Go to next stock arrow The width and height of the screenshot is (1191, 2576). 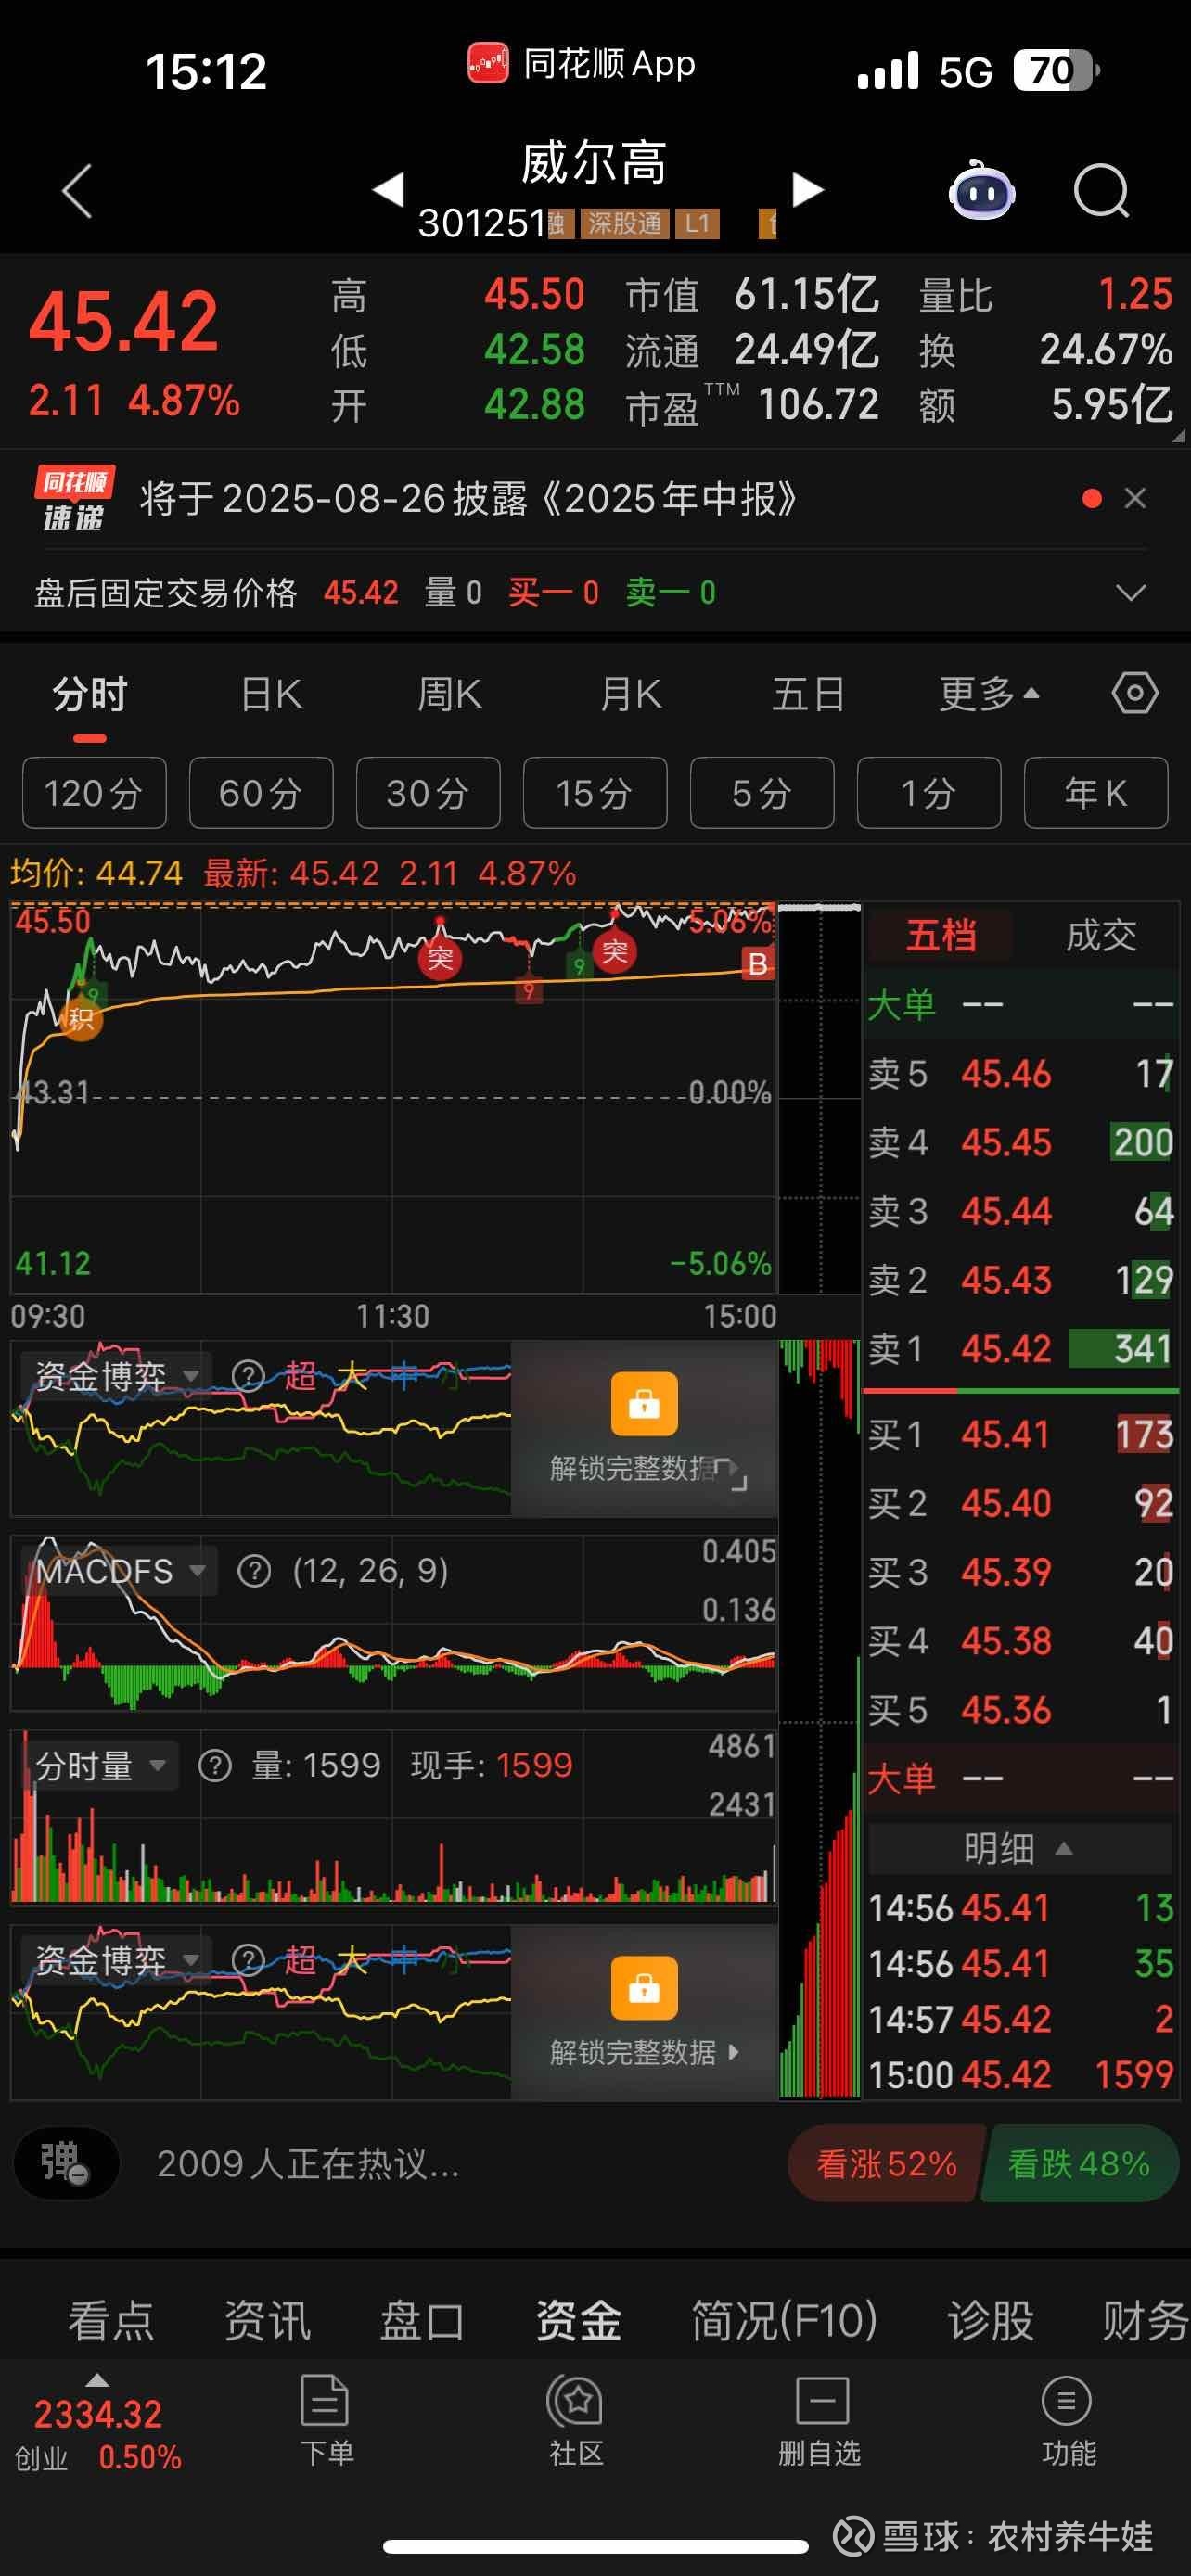click(808, 190)
